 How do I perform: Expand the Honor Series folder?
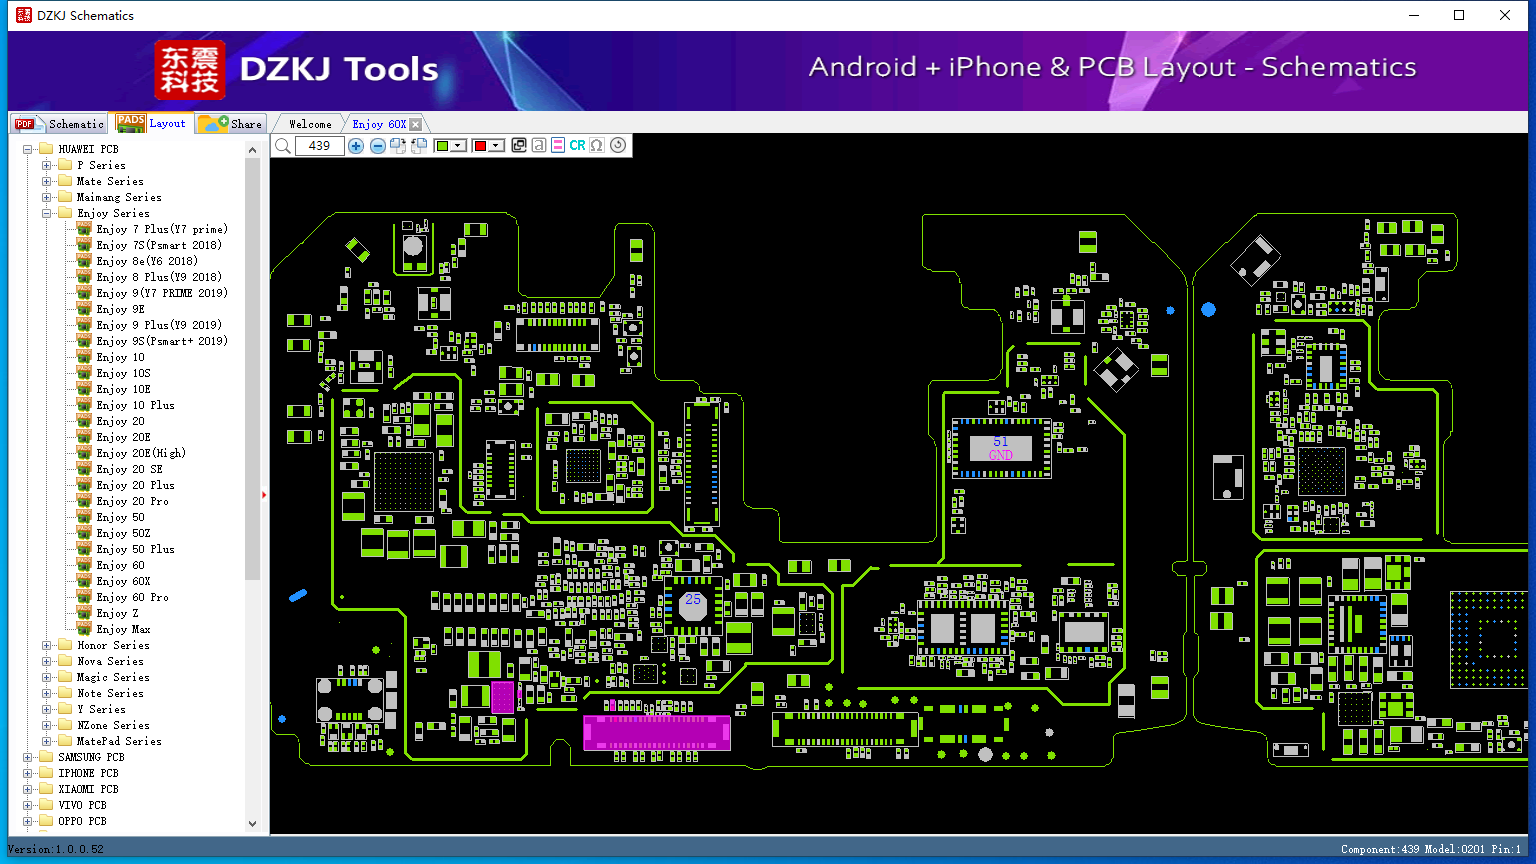point(46,645)
